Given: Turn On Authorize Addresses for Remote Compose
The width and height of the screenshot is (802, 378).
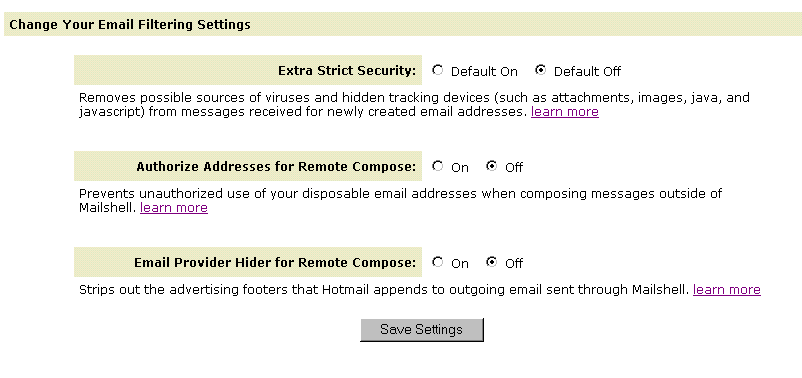Looking at the screenshot, I should click(x=437, y=166).
